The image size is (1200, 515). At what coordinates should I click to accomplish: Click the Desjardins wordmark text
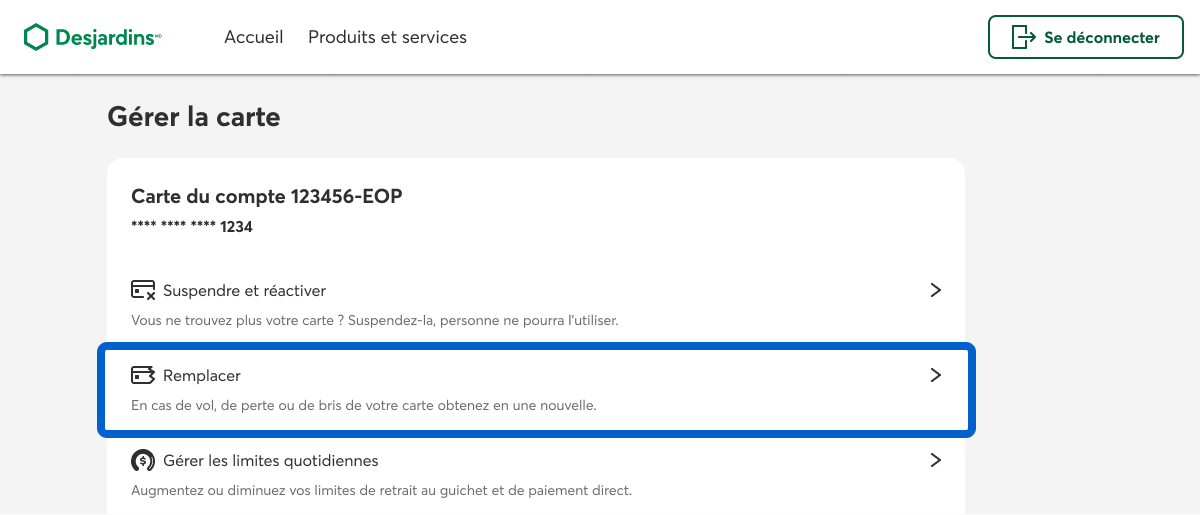pos(107,38)
